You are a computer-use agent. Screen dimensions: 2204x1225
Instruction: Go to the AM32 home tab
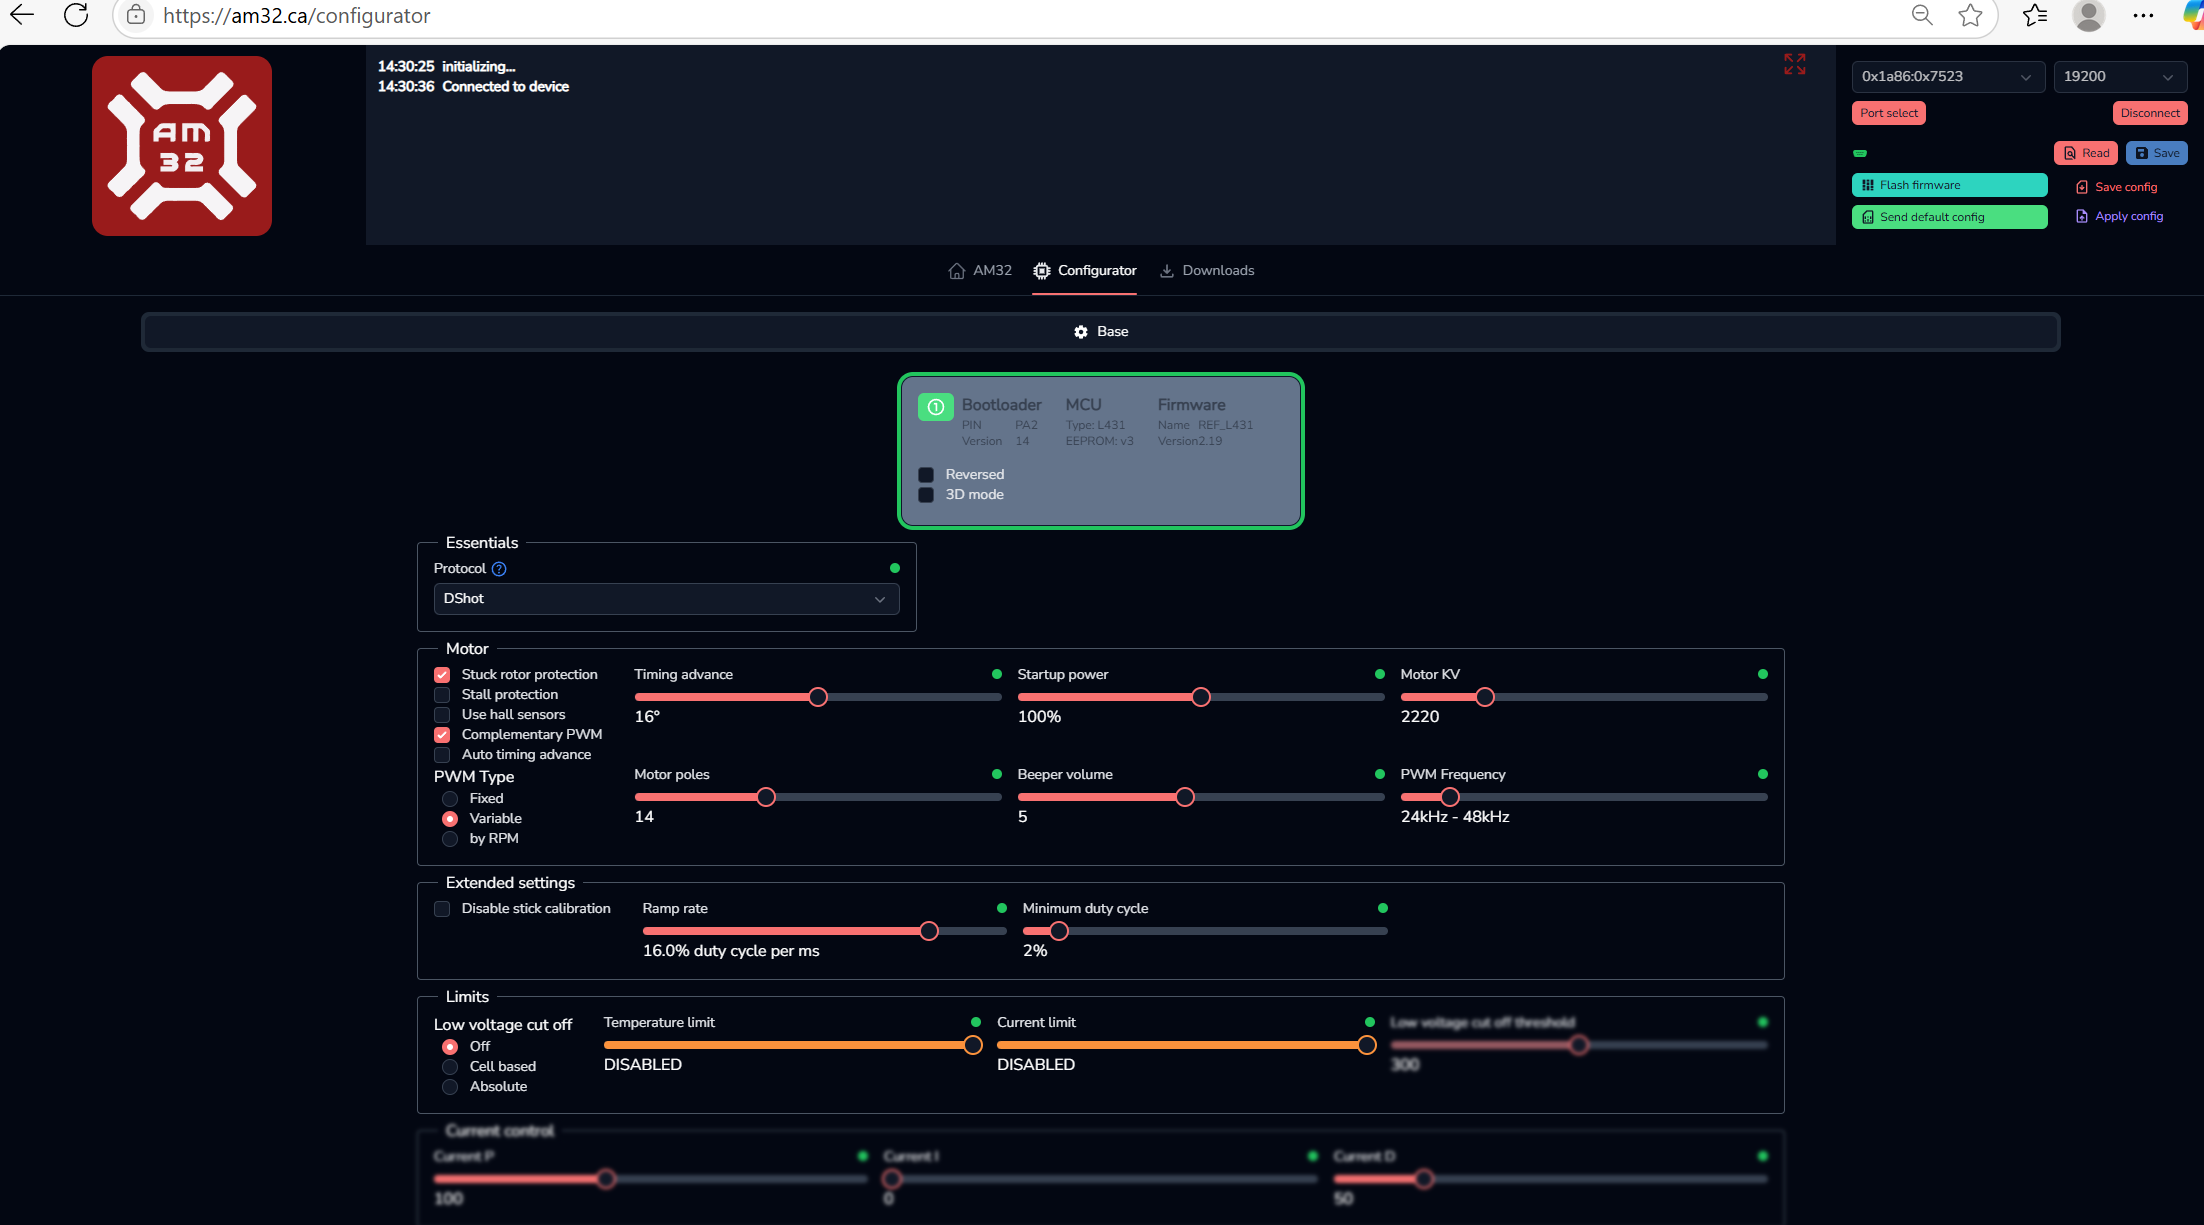[980, 271]
